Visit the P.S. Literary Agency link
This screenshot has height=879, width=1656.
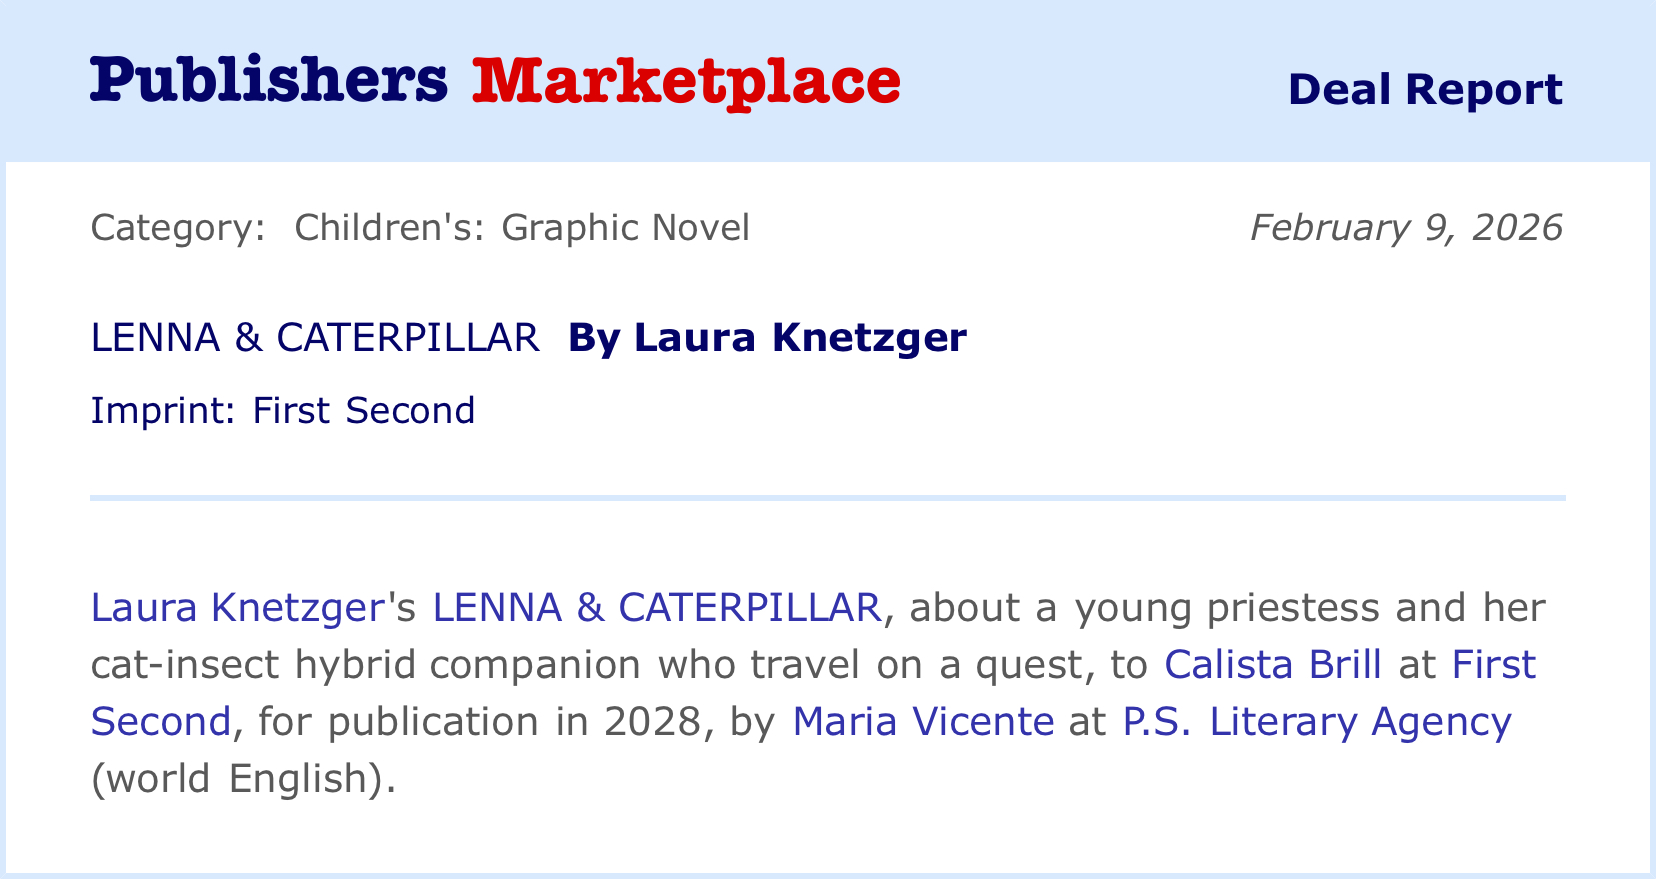pyautogui.click(x=1316, y=722)
